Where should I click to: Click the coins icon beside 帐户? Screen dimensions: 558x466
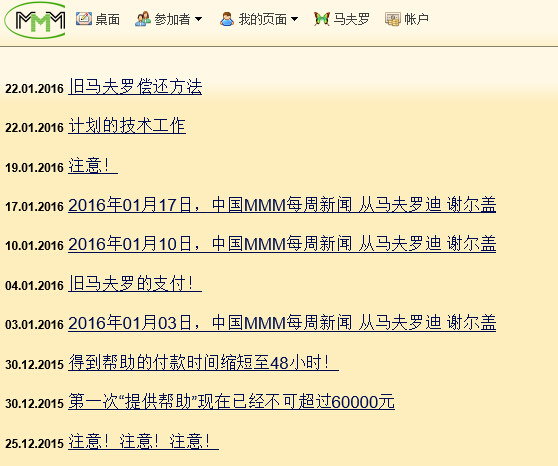pos(393,19)
